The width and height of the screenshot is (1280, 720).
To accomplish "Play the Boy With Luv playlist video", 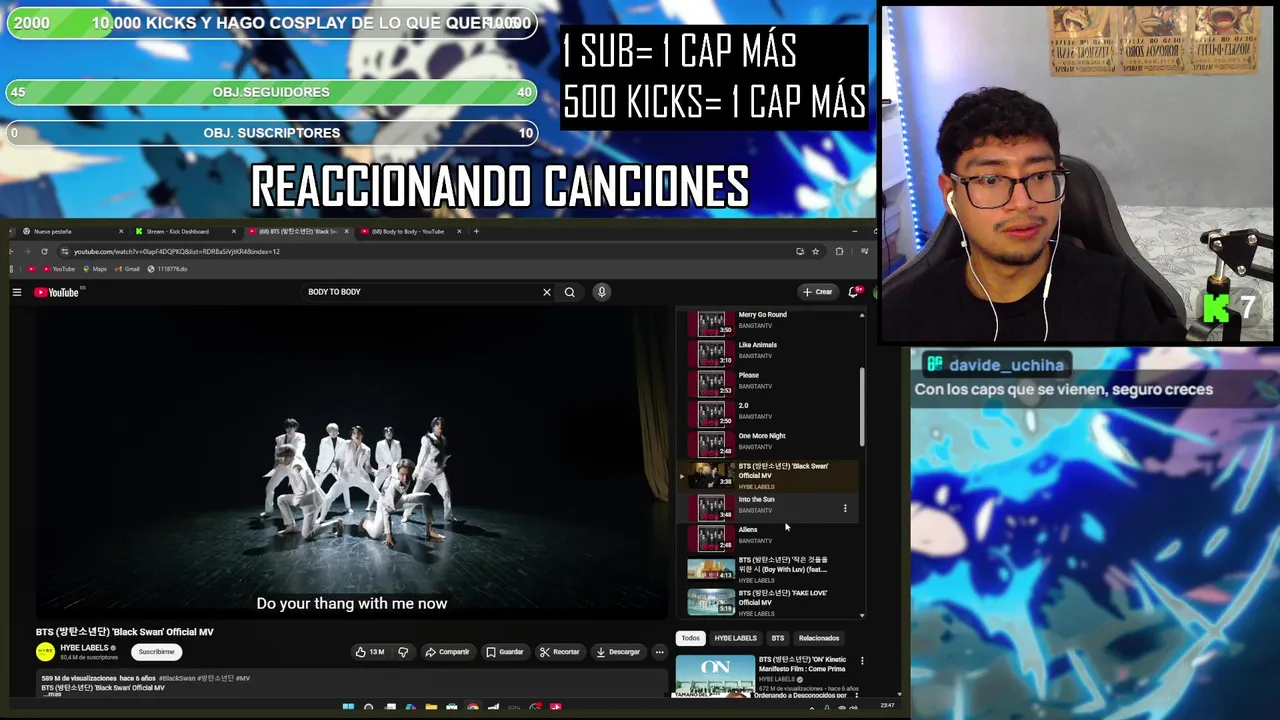I will click(x=768, y=570).
